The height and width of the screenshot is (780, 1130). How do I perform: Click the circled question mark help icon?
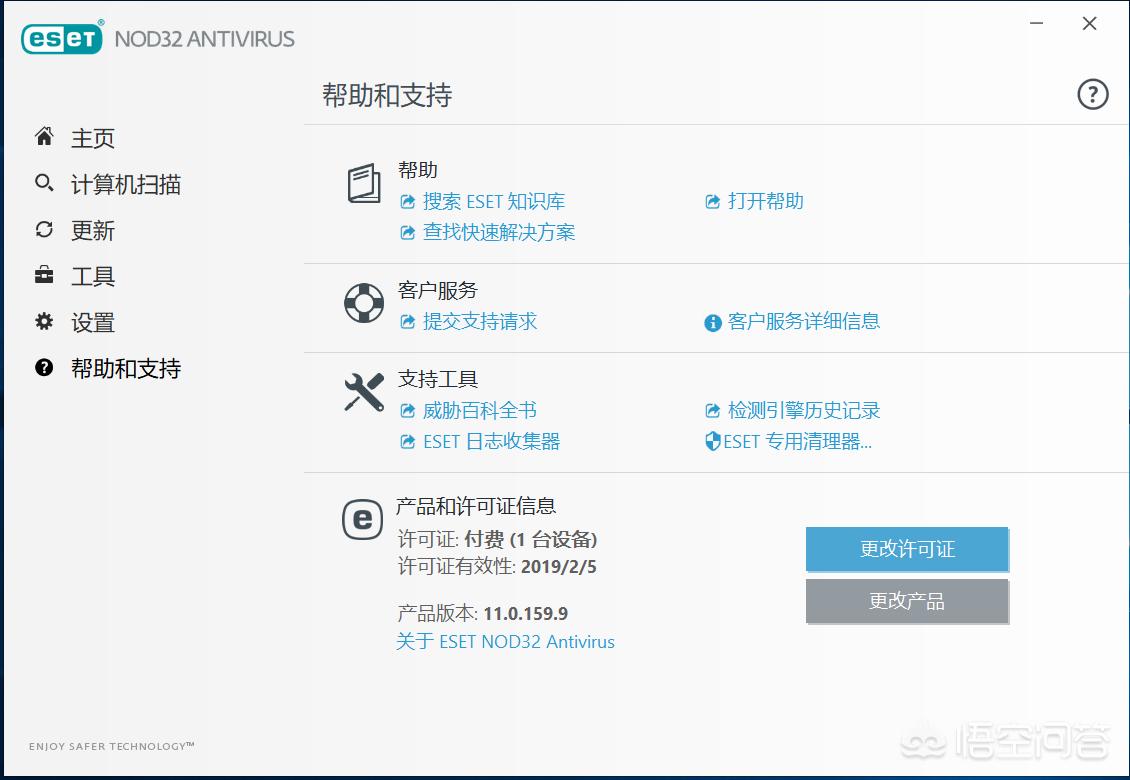tap(1093, 94)
